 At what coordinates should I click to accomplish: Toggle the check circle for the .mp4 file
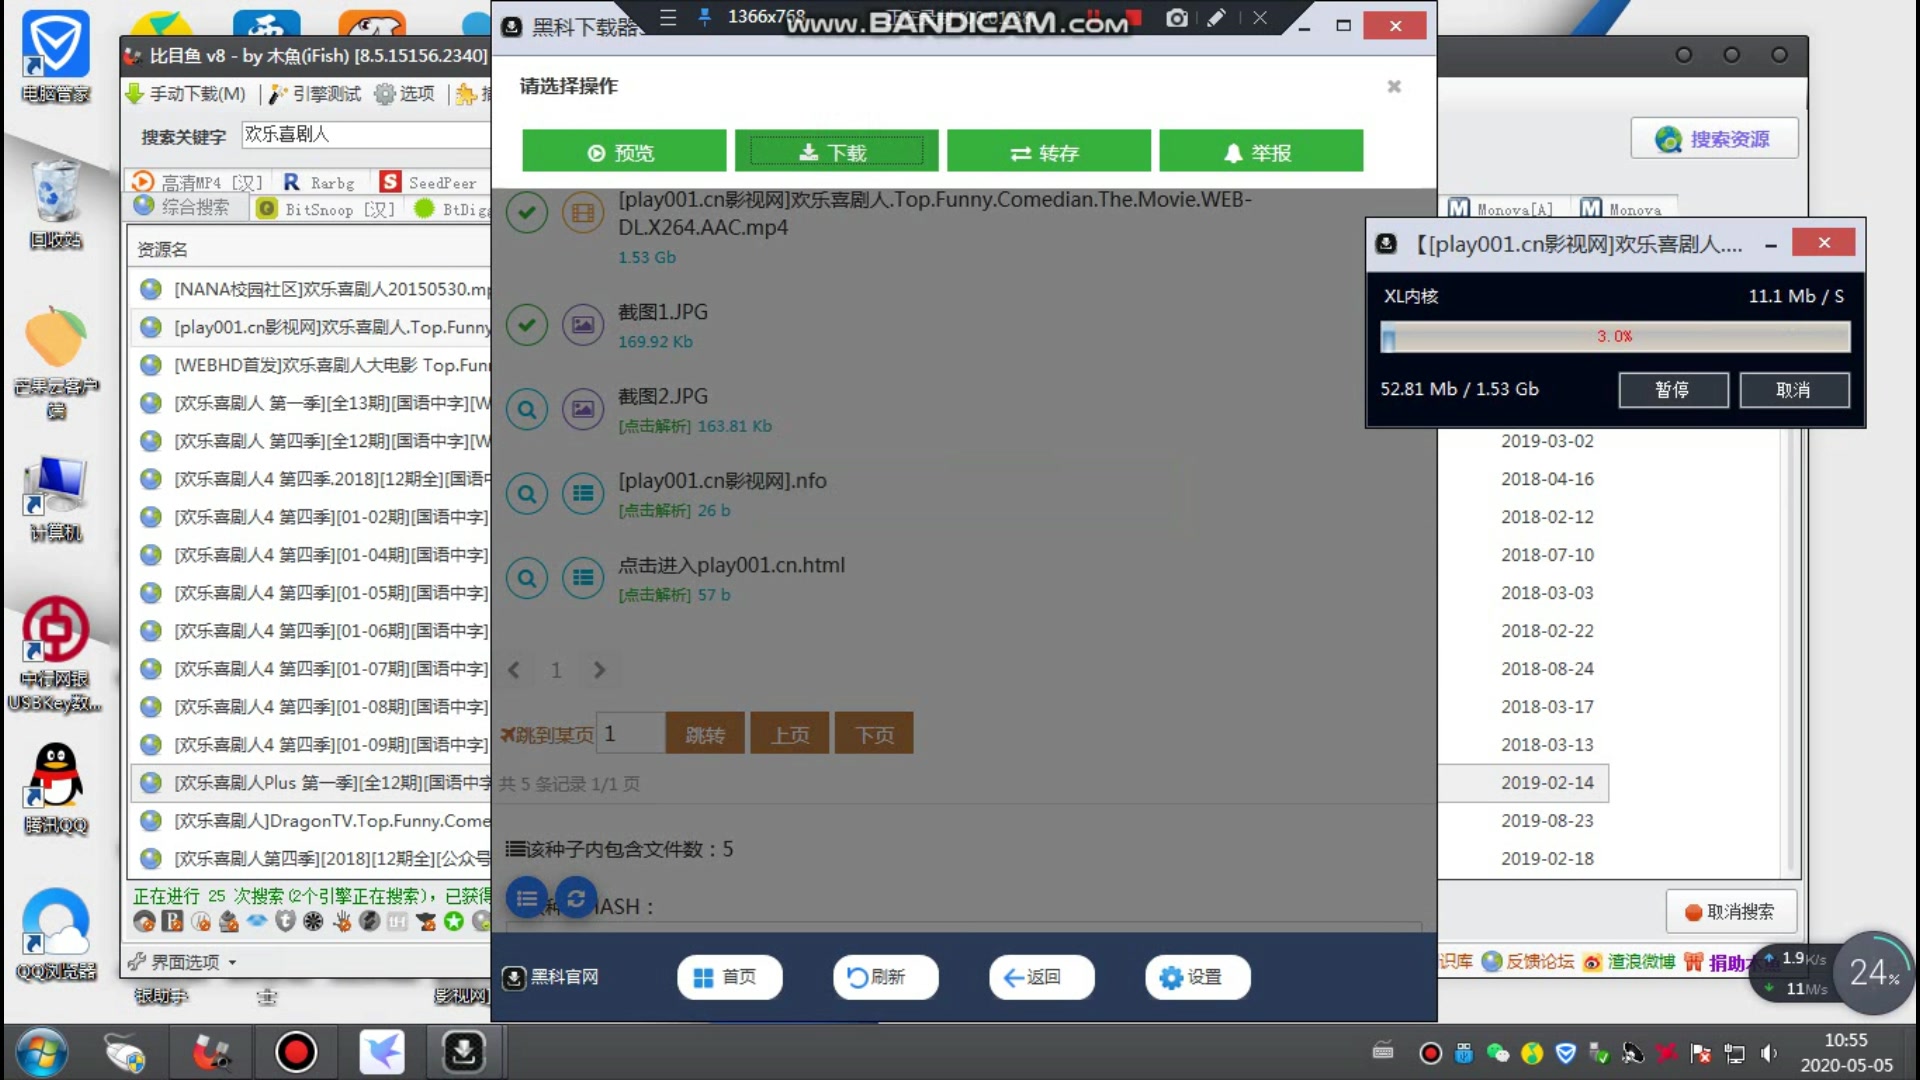click(x=527, y=212)
